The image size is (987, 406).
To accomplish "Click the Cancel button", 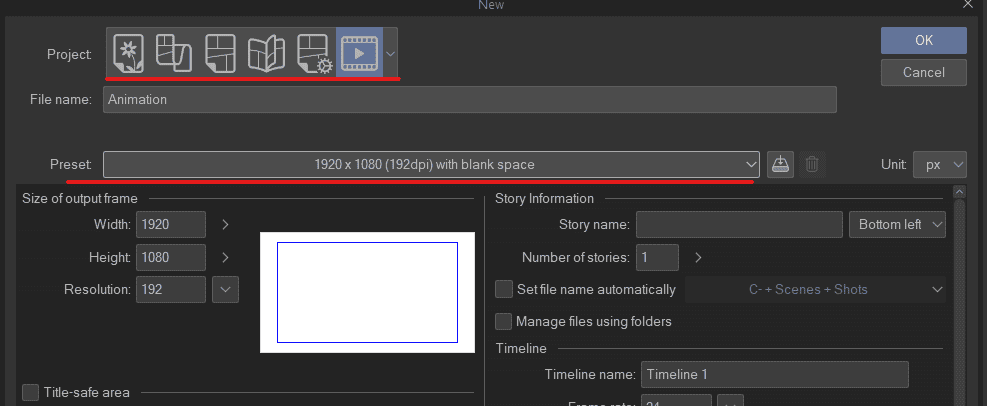I will pyautogui.click(x=923, y=72).
